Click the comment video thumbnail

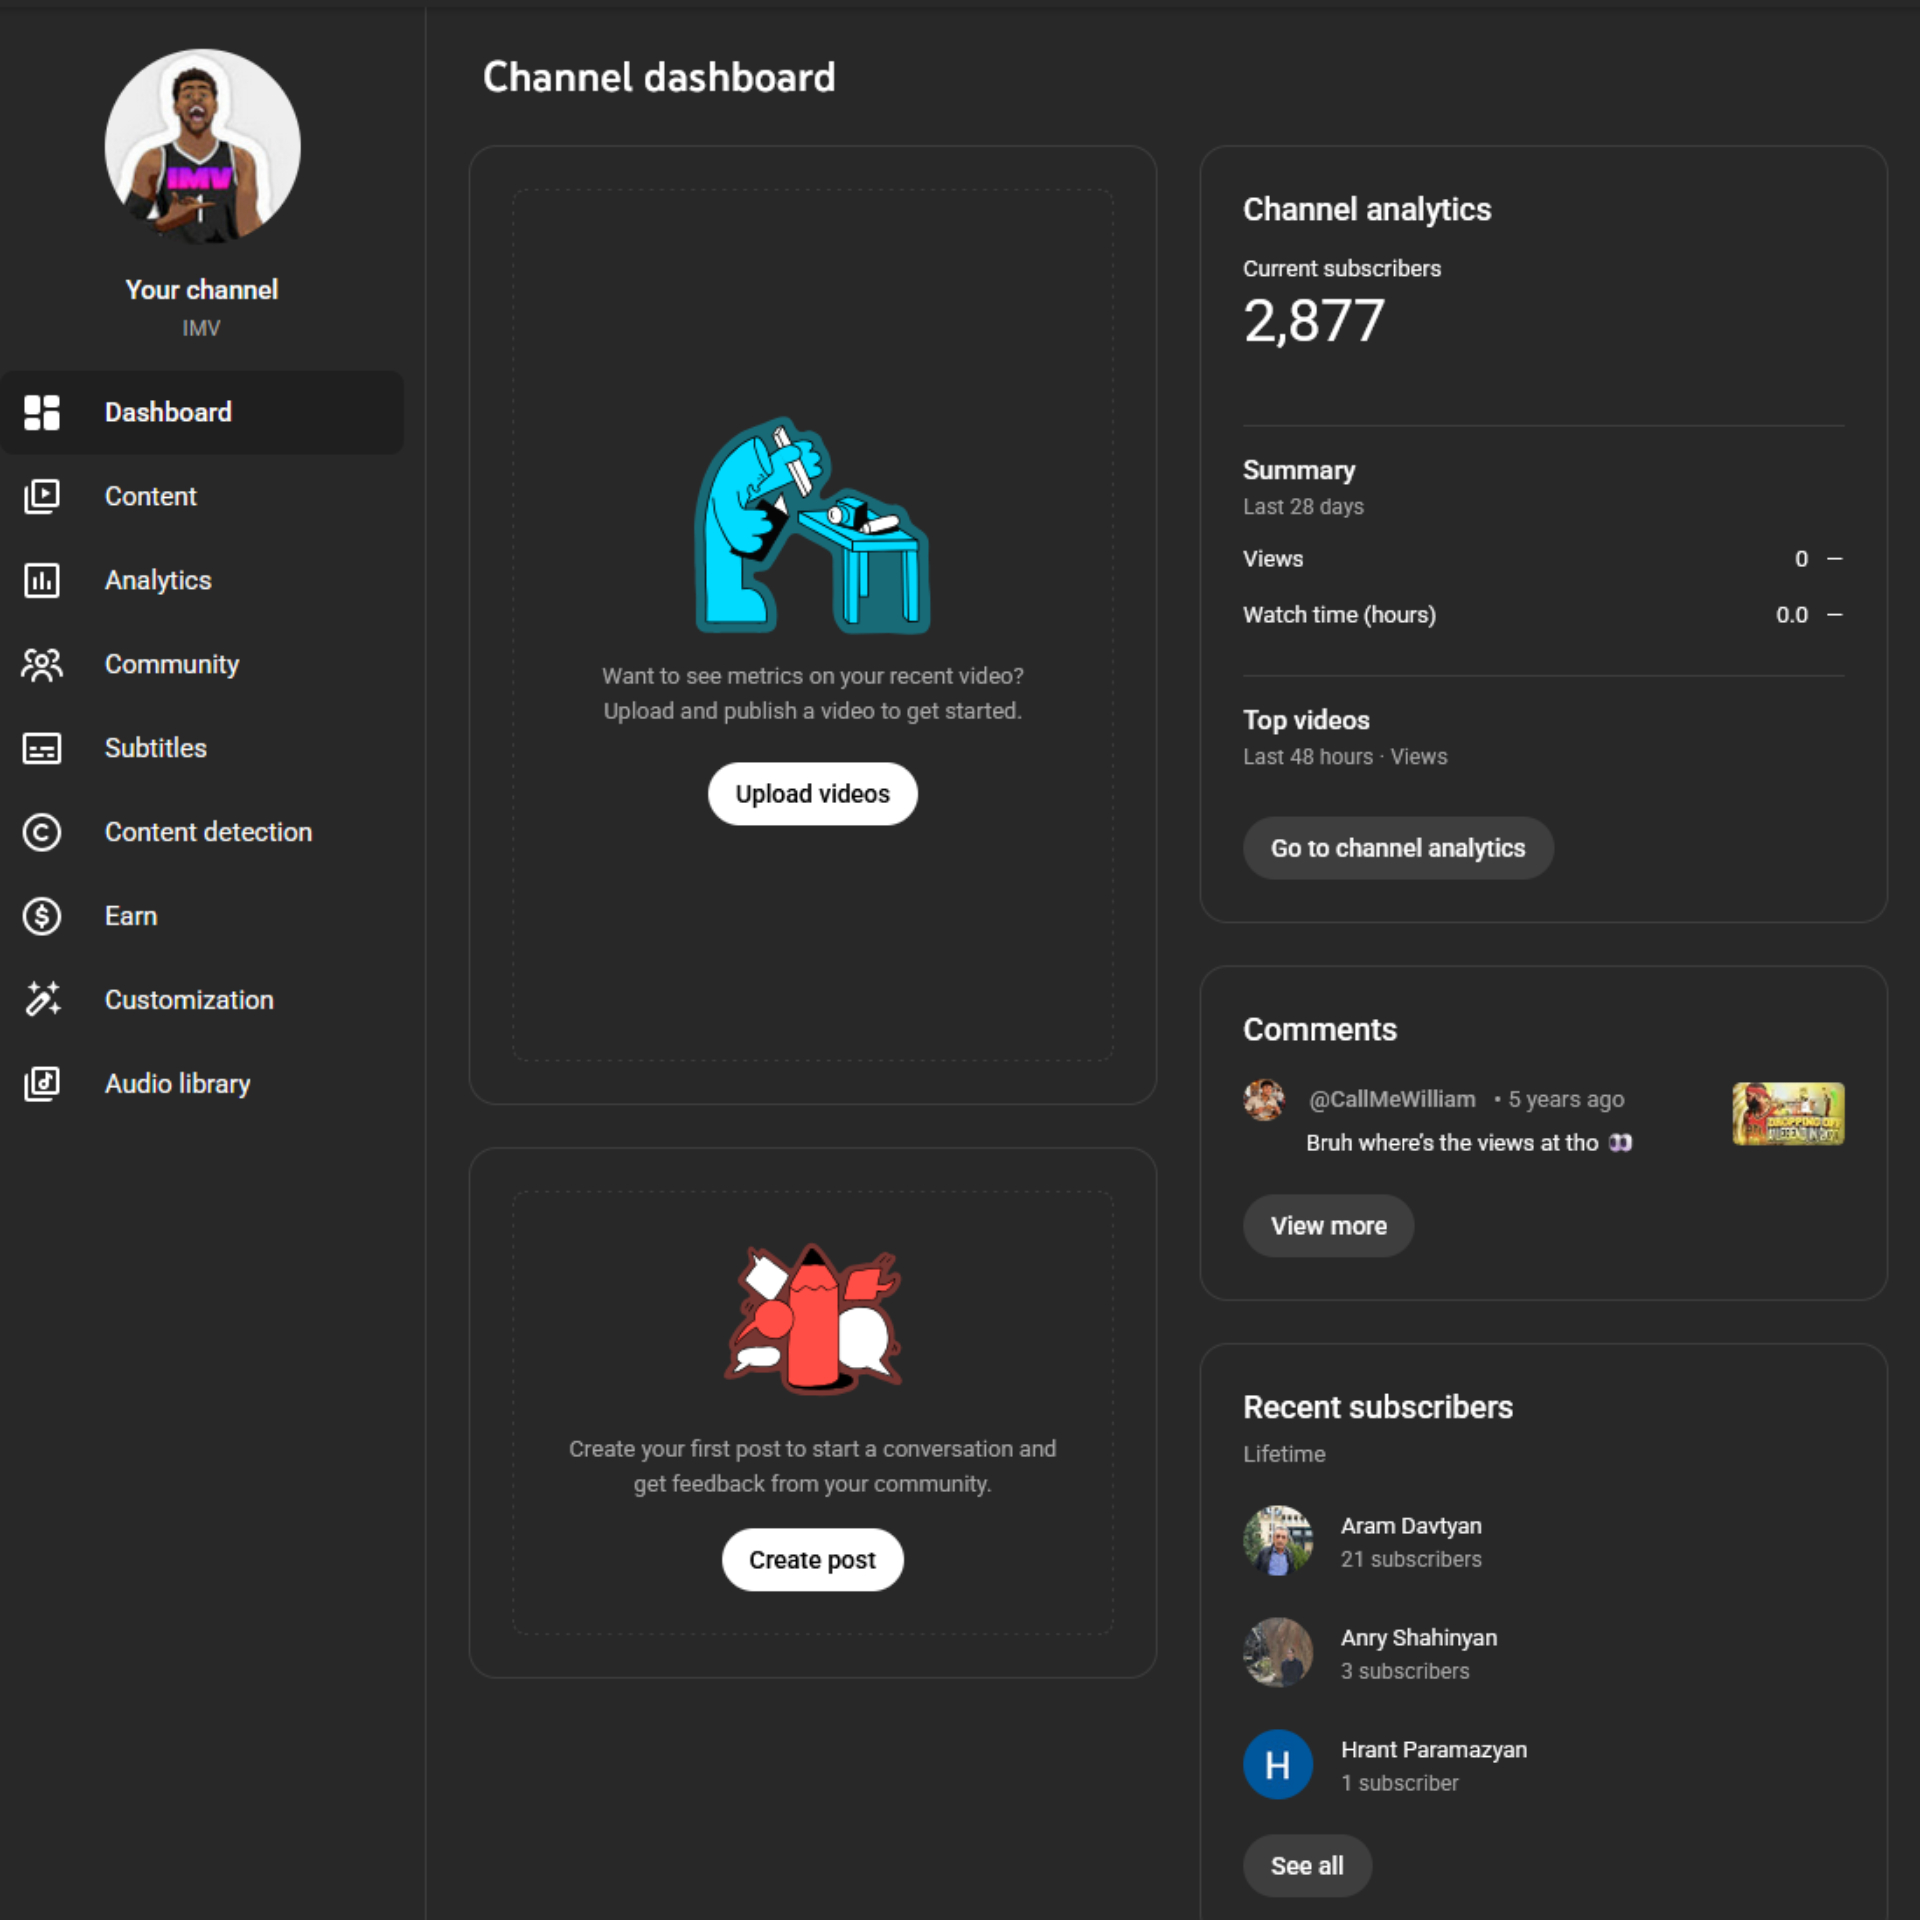pyautogui.click(x=1787, y=1115)
